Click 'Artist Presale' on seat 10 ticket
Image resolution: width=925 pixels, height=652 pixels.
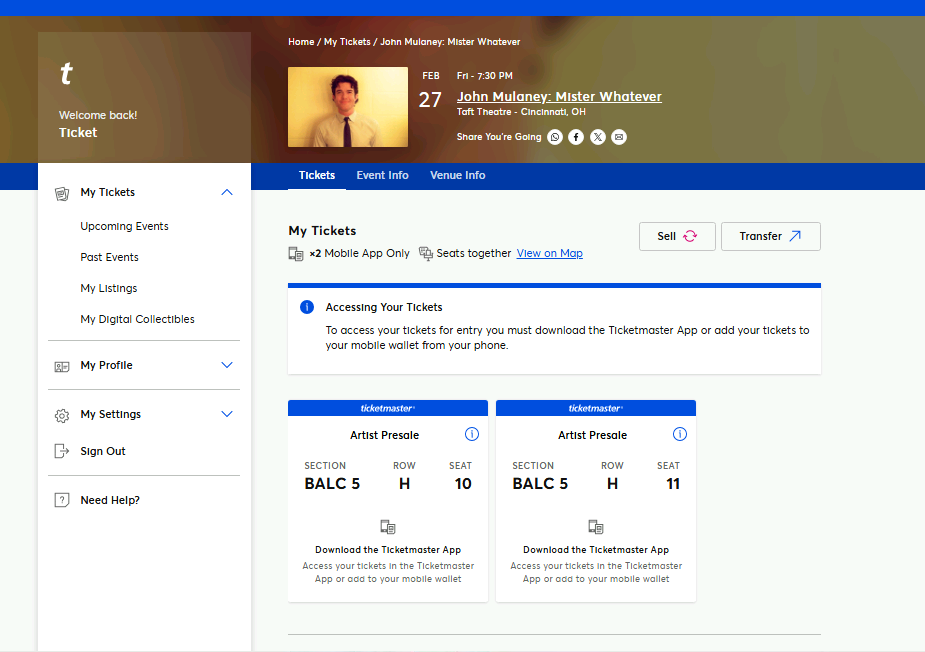point(384,435)
